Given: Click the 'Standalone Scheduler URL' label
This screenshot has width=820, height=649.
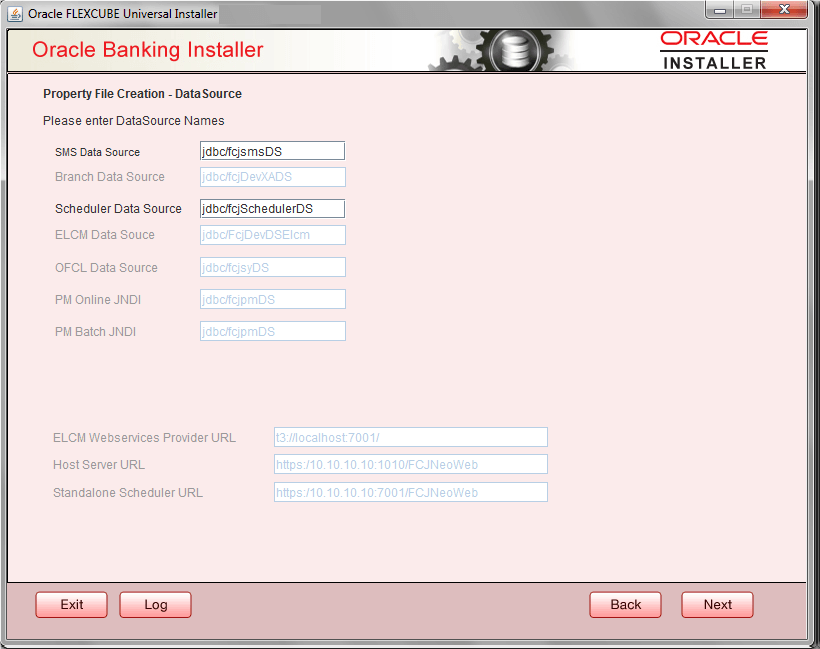Looking at the screenshot, I should pyautogui.click(x=128, y=493).
